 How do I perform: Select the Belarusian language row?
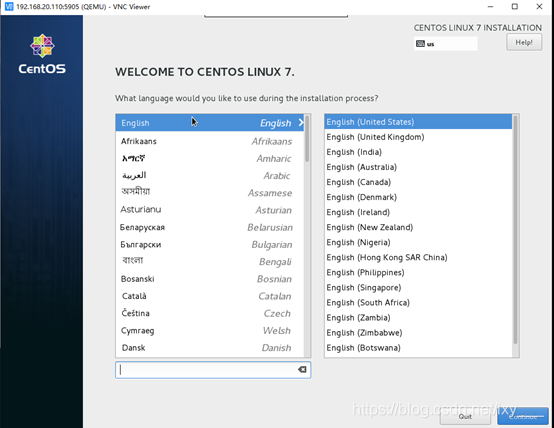[210, 227]
